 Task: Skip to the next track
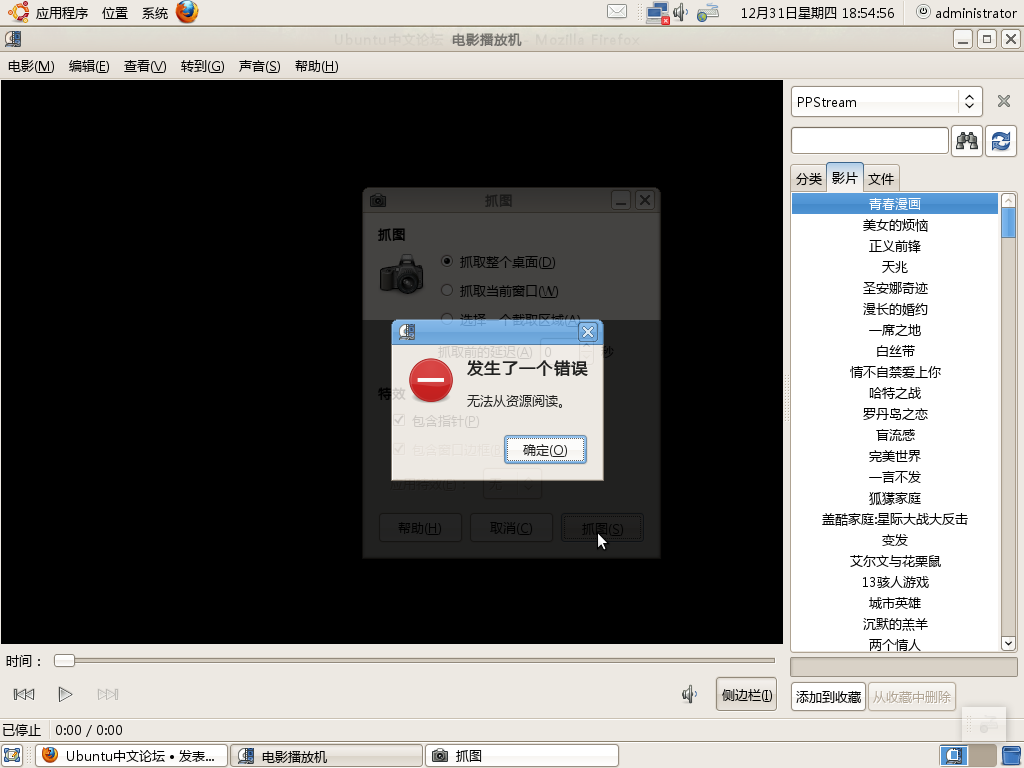(108, 694)
